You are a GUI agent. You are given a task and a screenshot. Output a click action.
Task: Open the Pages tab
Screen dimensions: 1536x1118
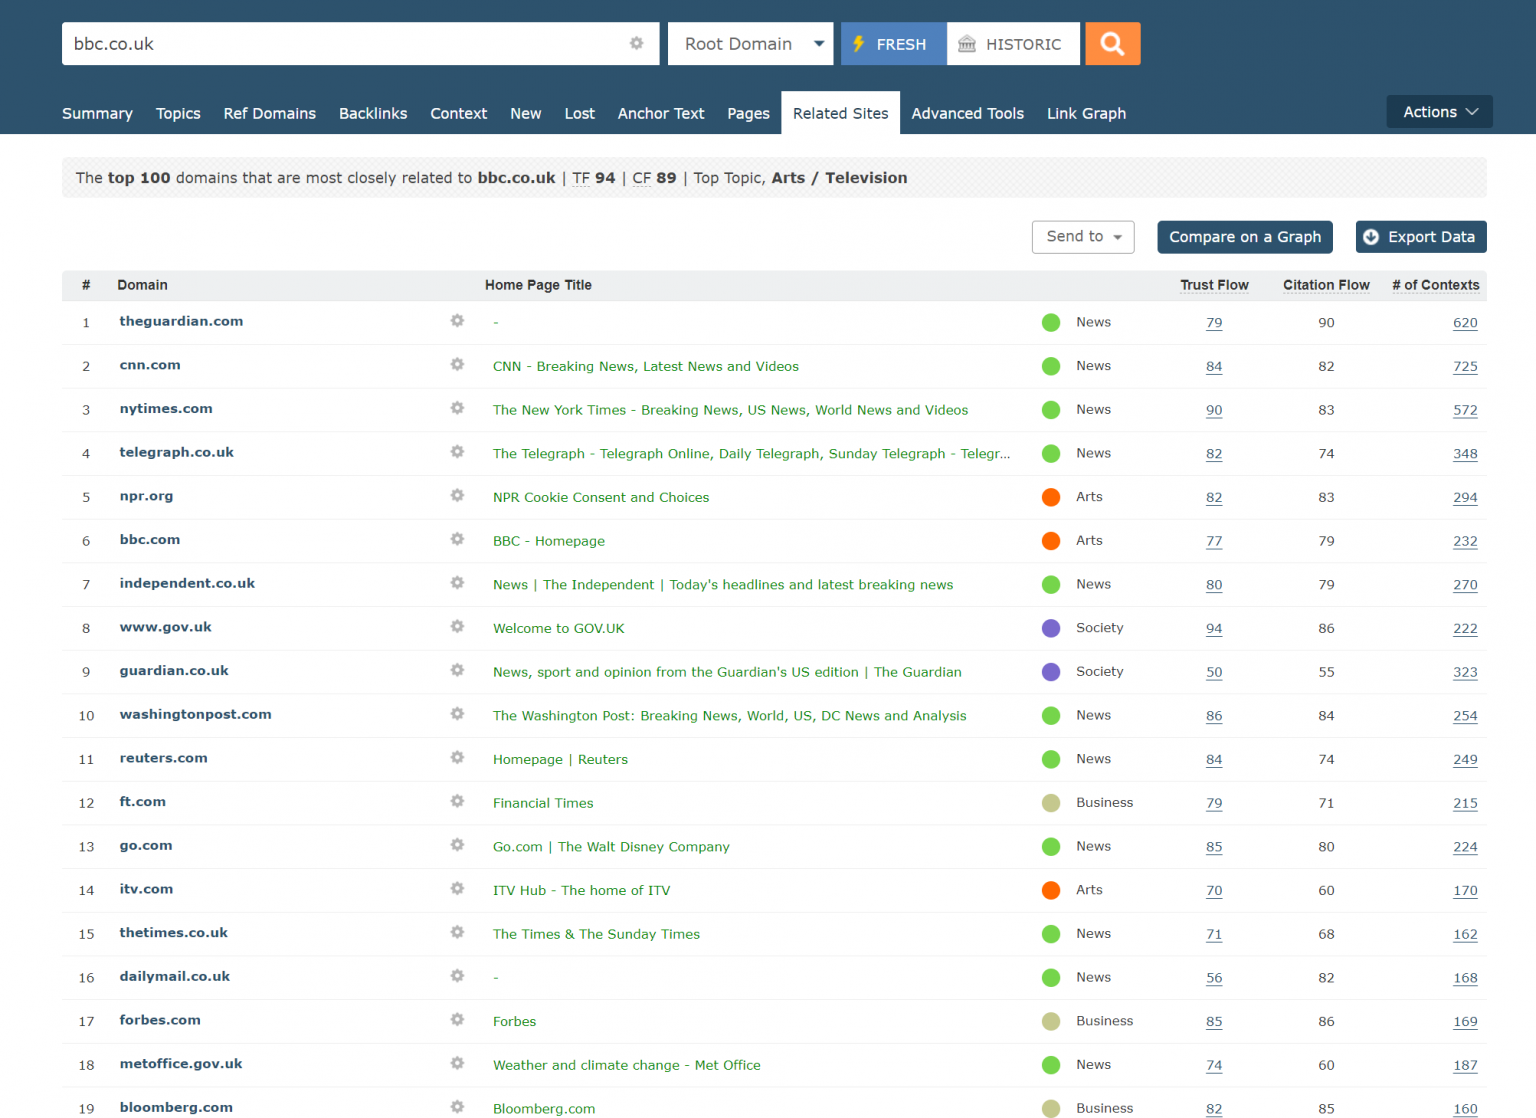click(x=748, y=114)
